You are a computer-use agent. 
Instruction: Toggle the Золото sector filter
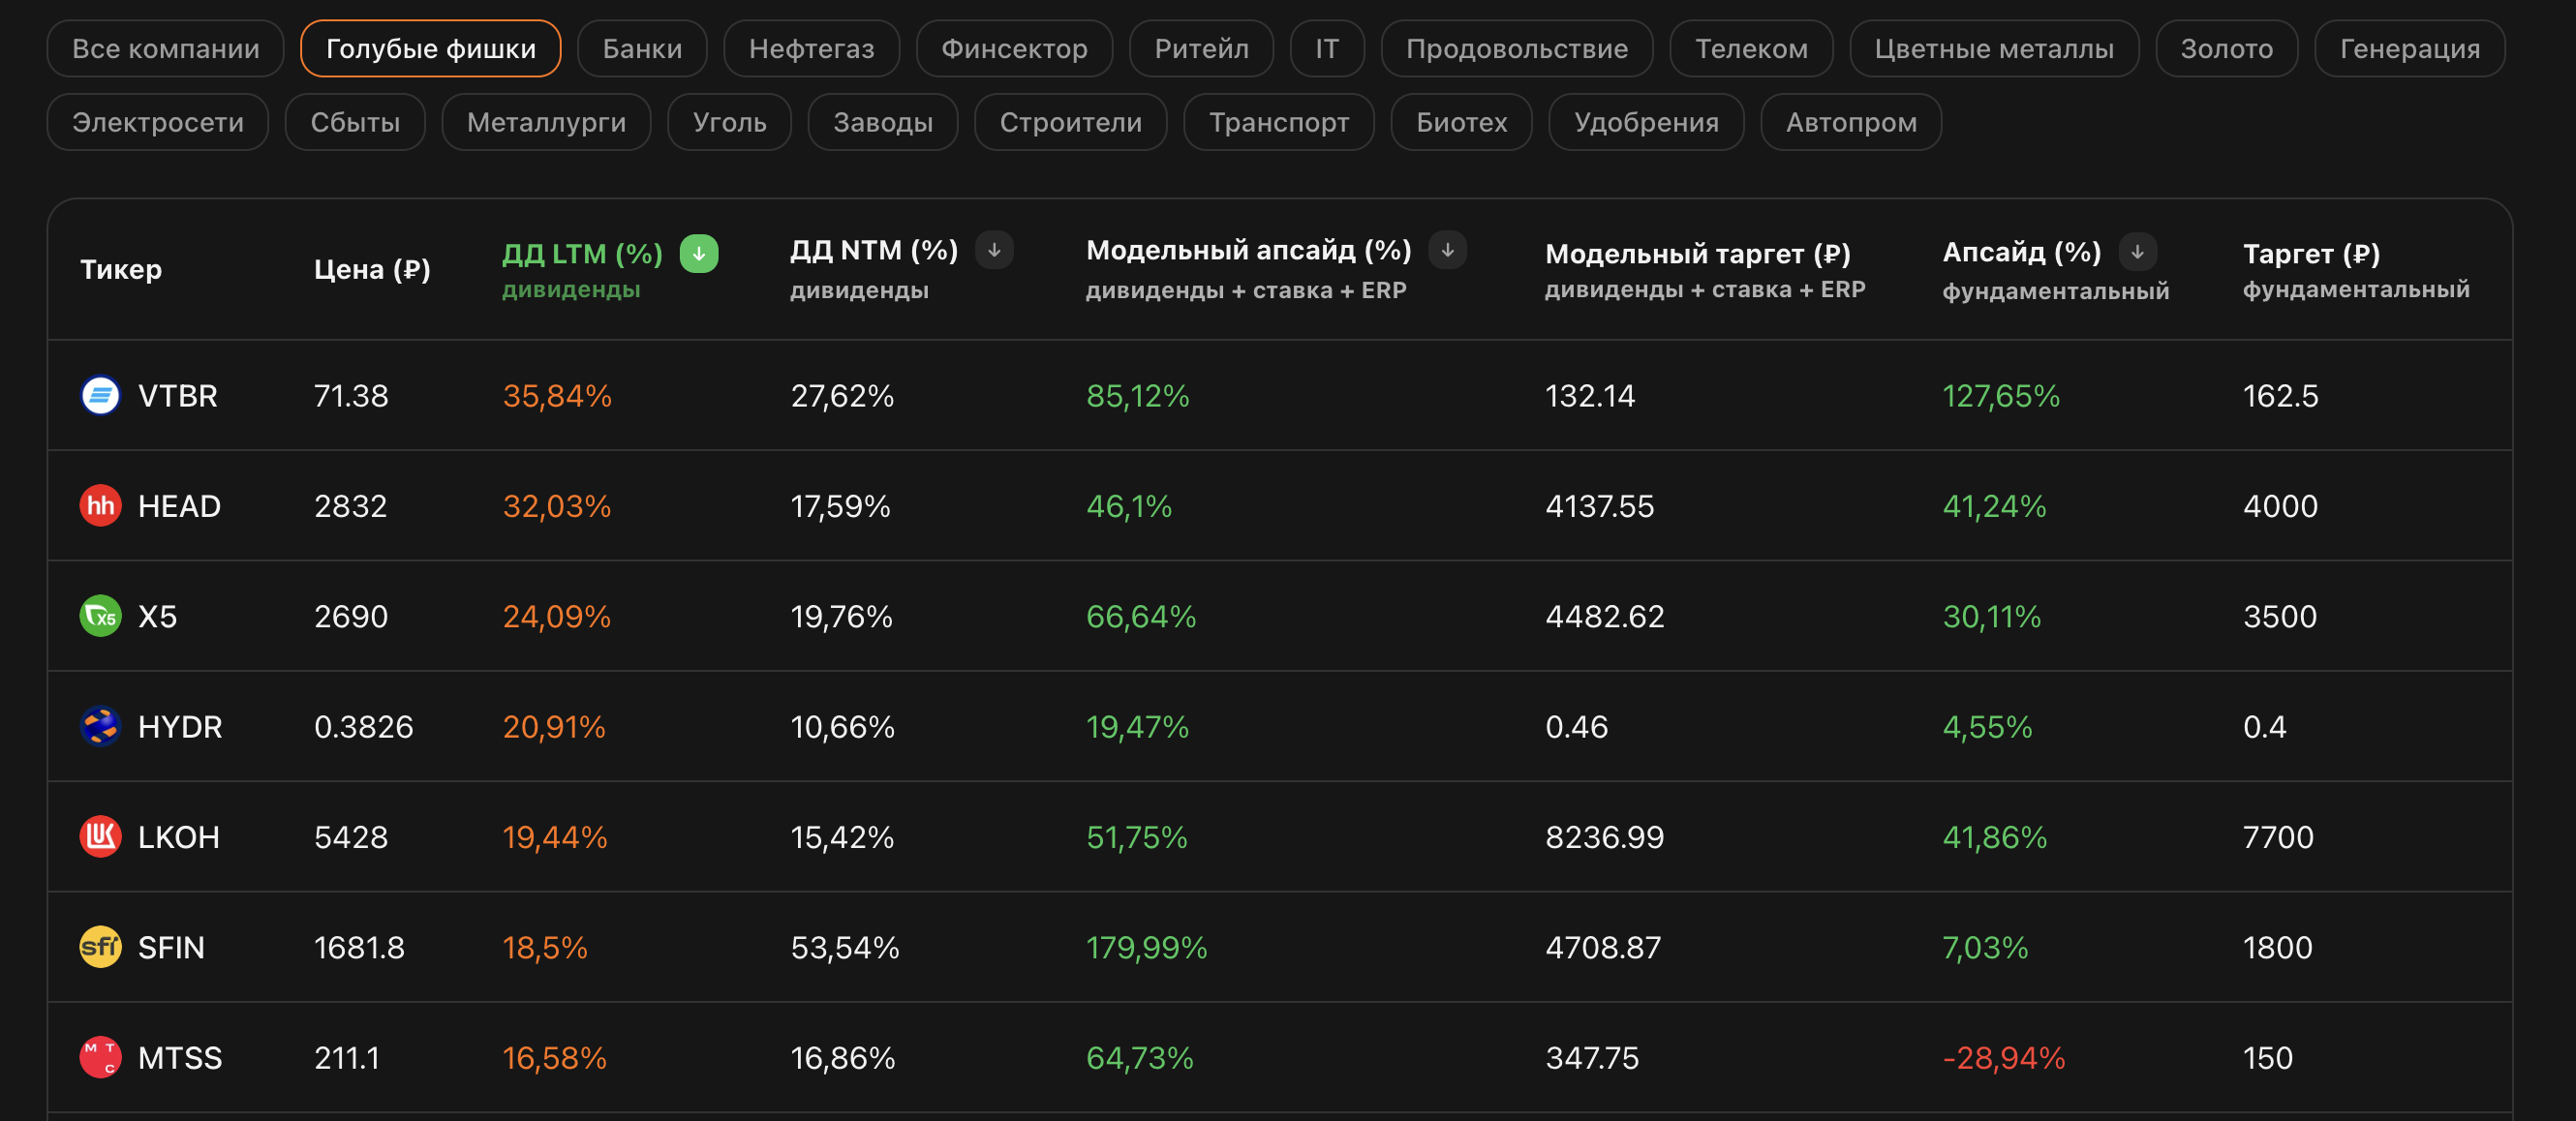(x=2224, y=47)
